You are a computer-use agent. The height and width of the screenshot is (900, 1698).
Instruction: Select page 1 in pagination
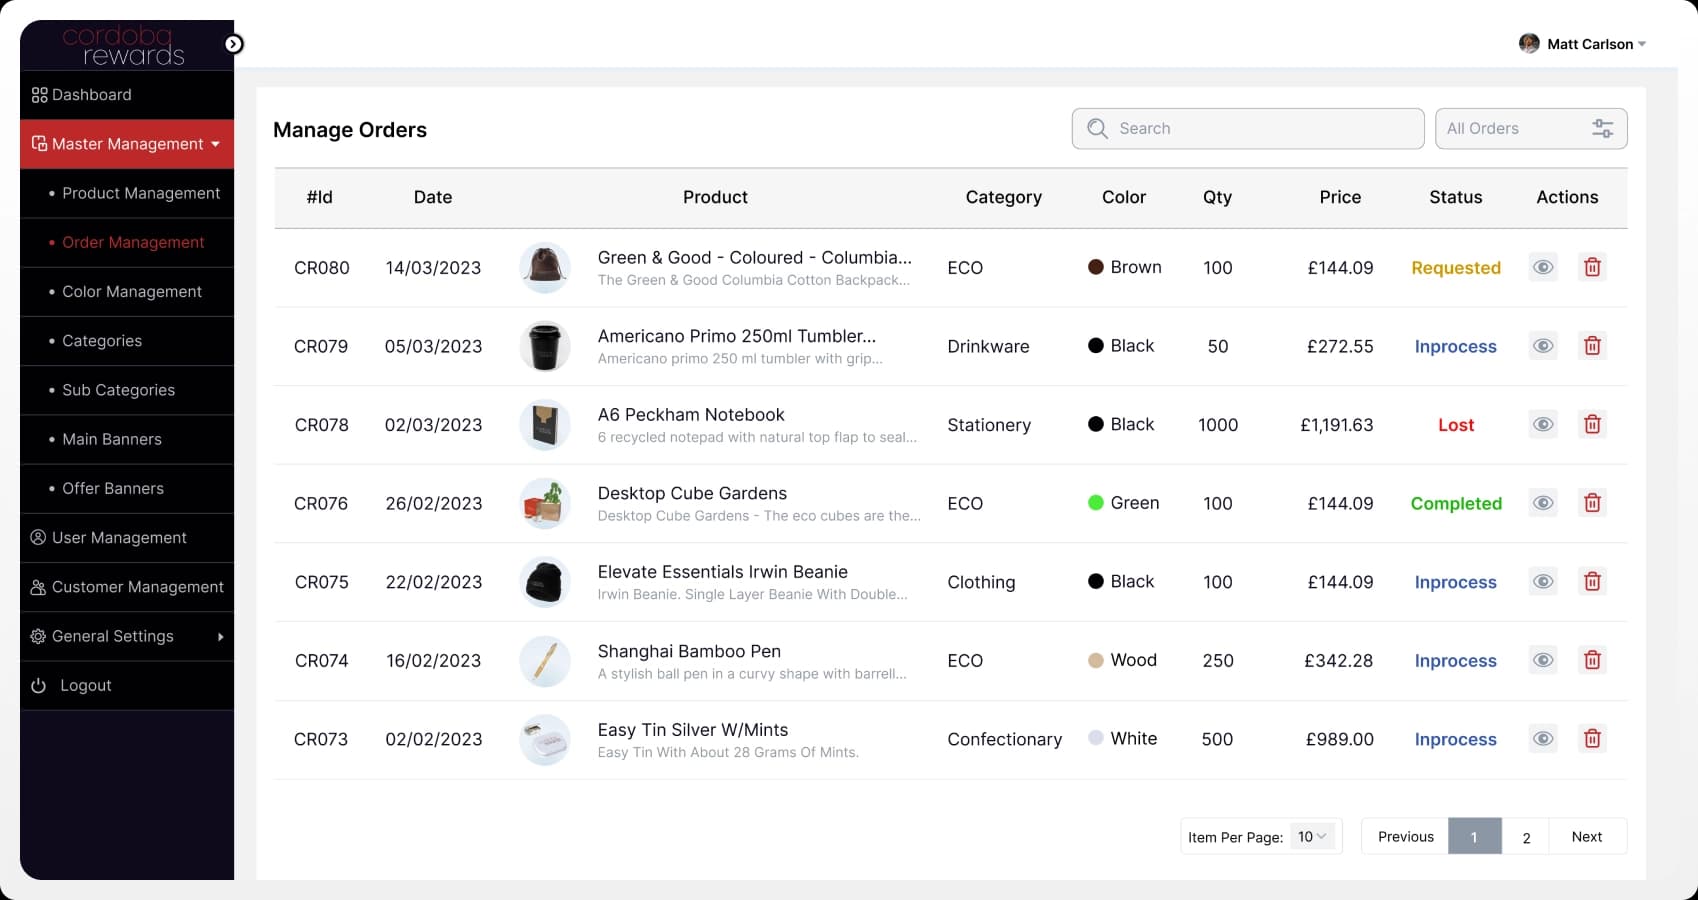(x=1475, y=836)
